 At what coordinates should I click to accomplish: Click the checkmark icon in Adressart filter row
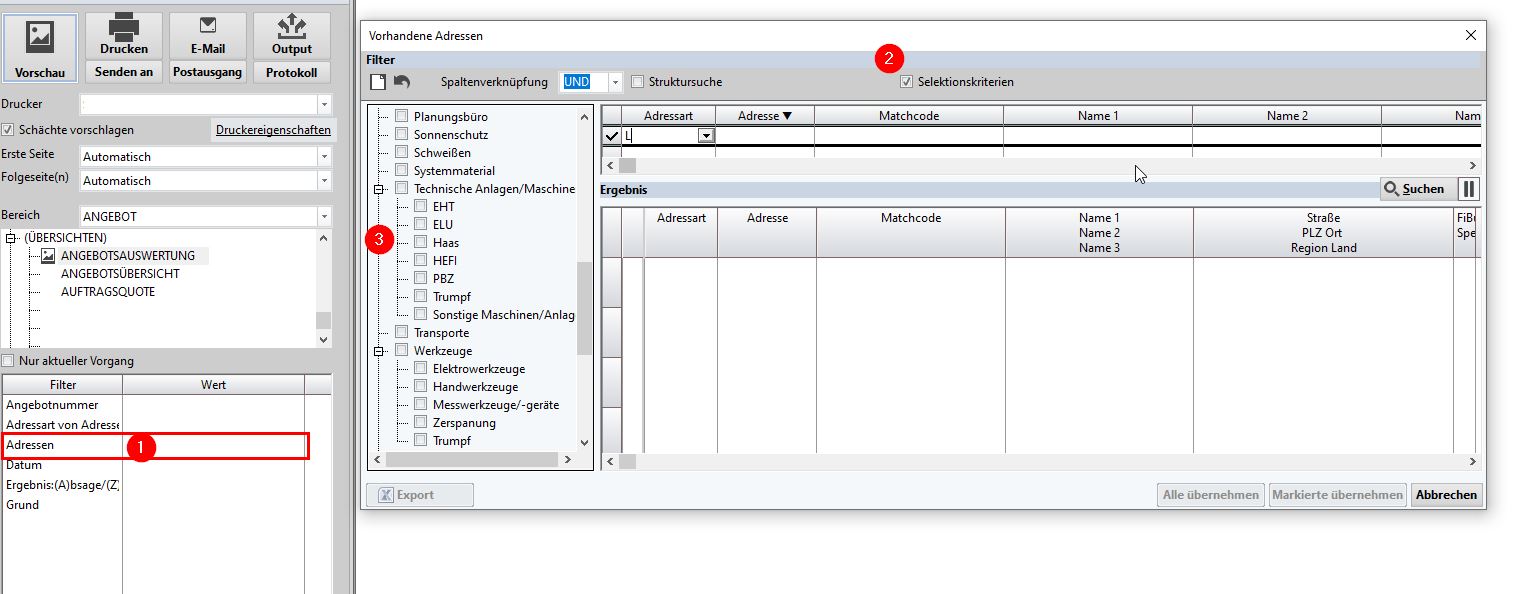tap(611, 136)
